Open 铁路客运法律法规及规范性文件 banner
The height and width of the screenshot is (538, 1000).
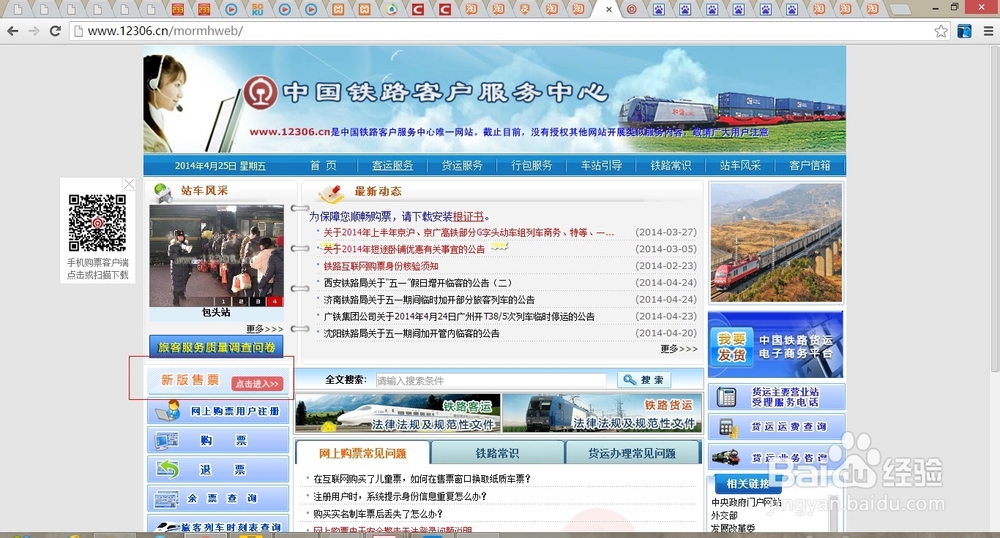click(x=398, y=413)
